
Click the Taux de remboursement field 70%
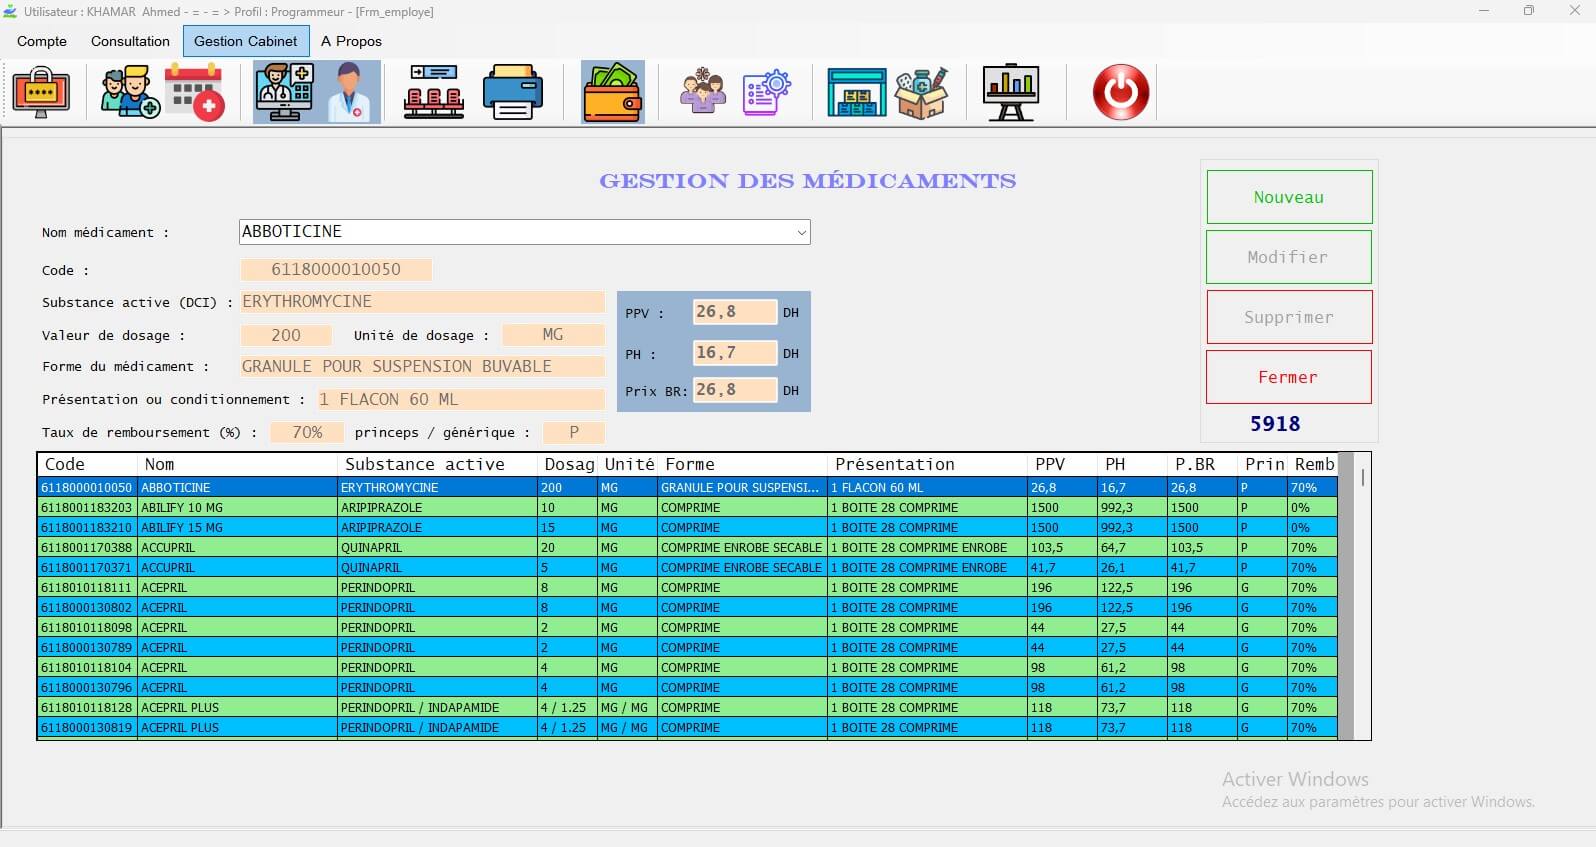(x=308, y=432)
